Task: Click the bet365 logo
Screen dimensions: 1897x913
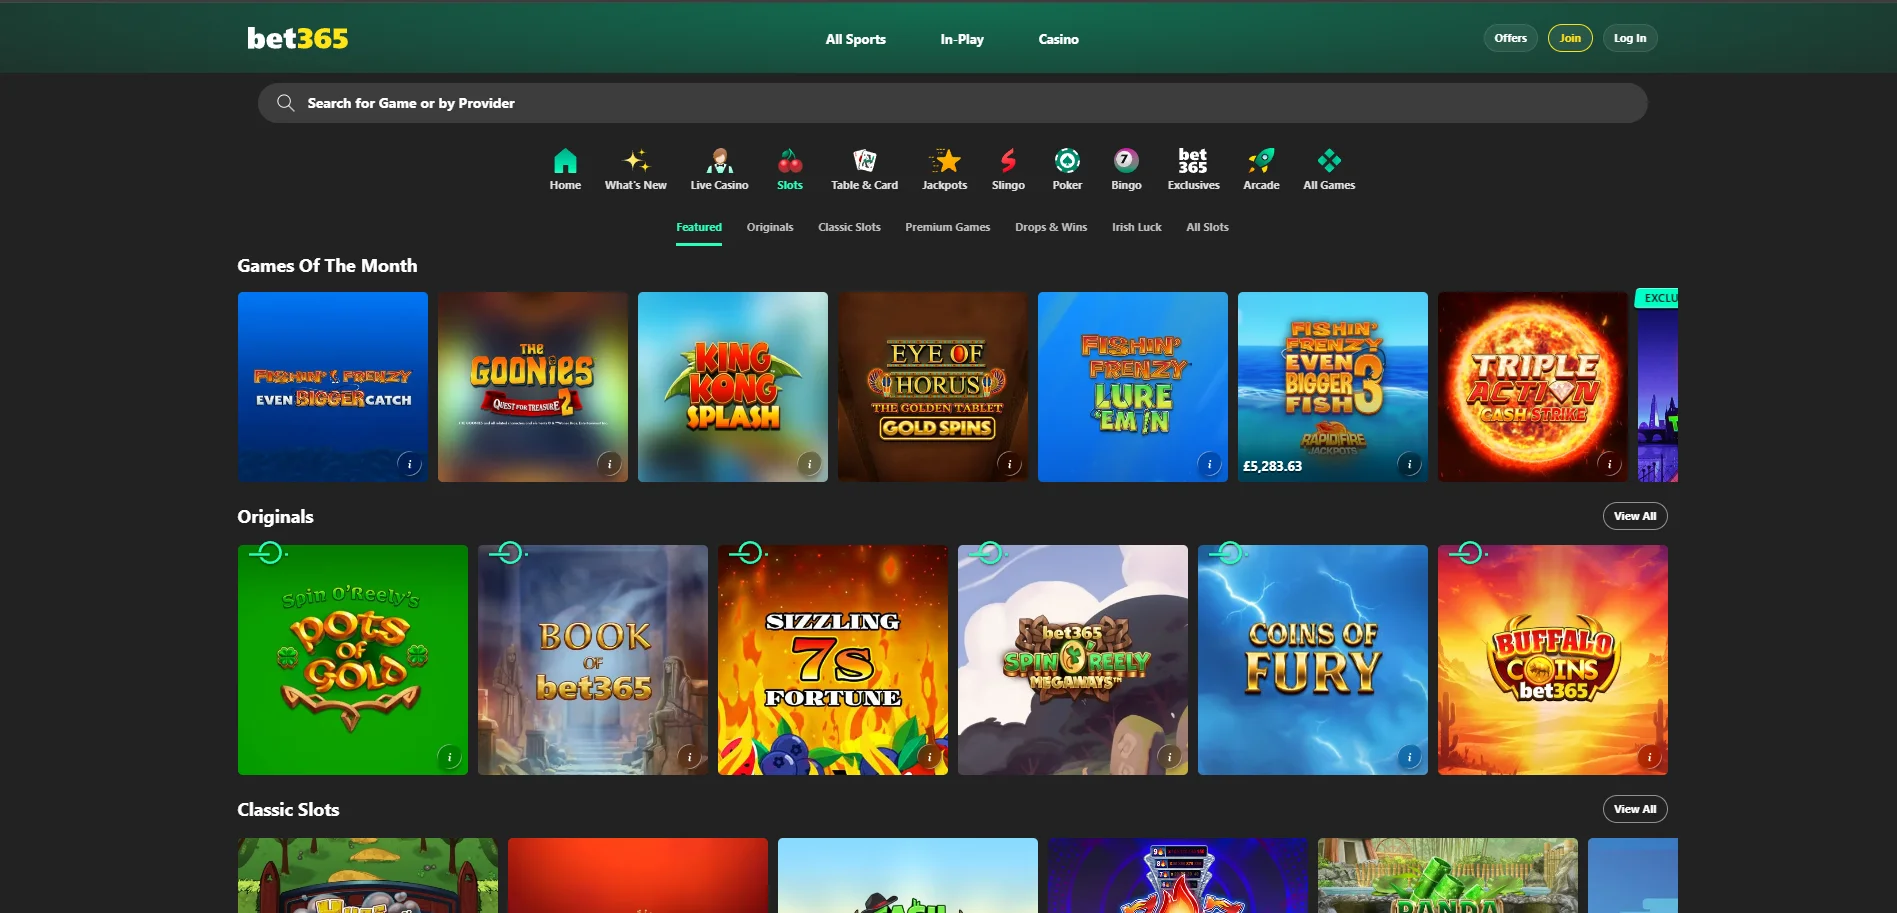Action: (x=297, y=38)
